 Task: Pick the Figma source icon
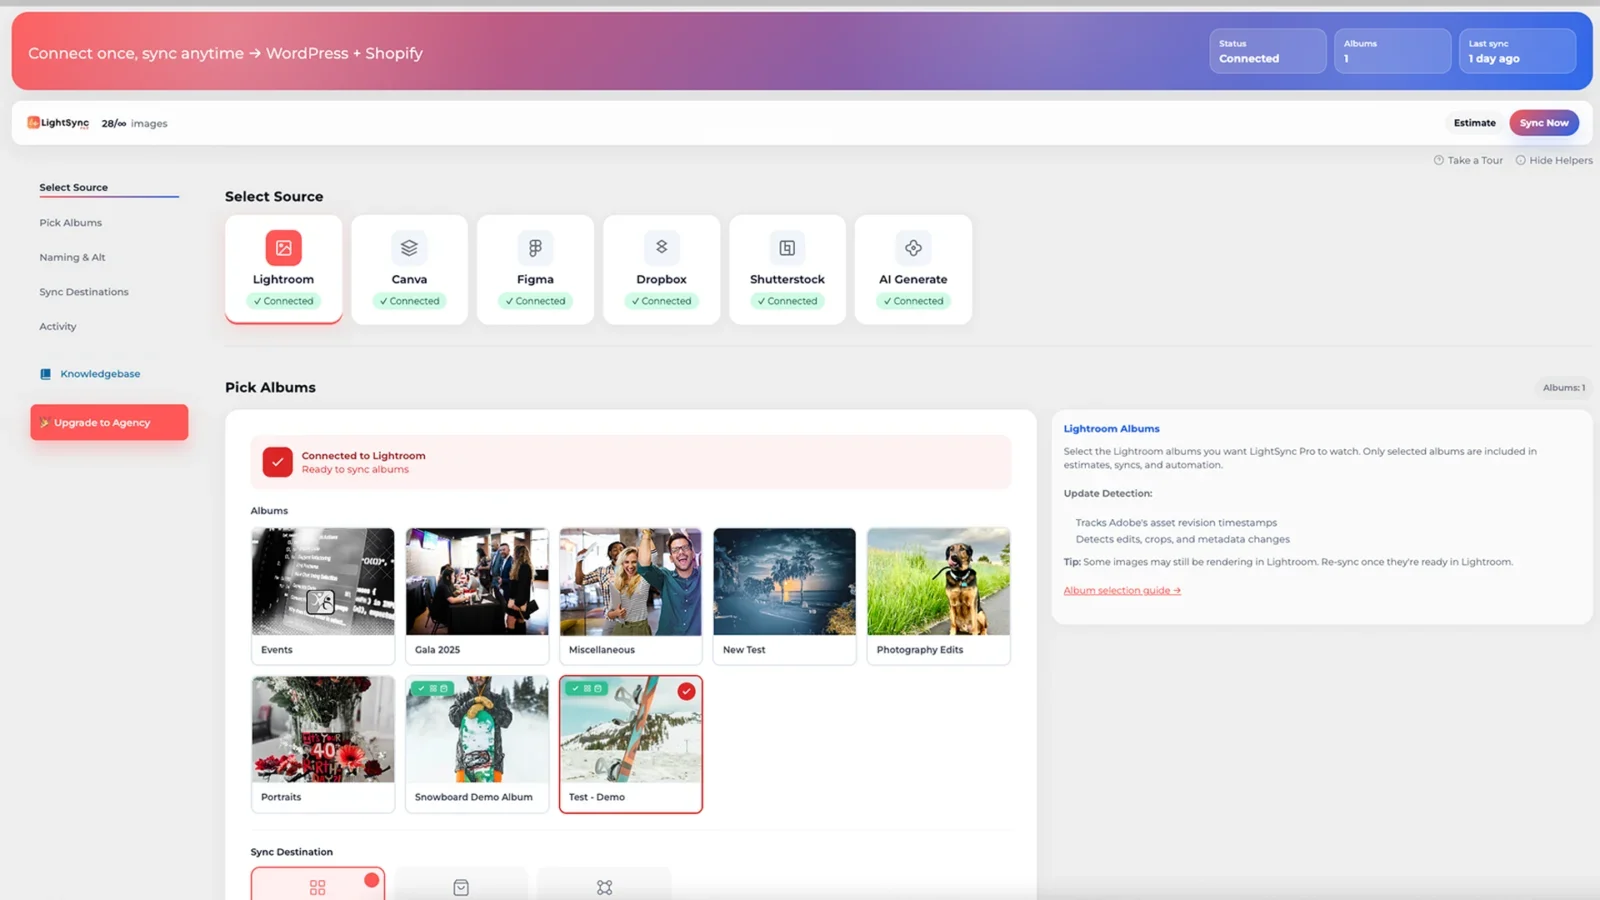535,248
